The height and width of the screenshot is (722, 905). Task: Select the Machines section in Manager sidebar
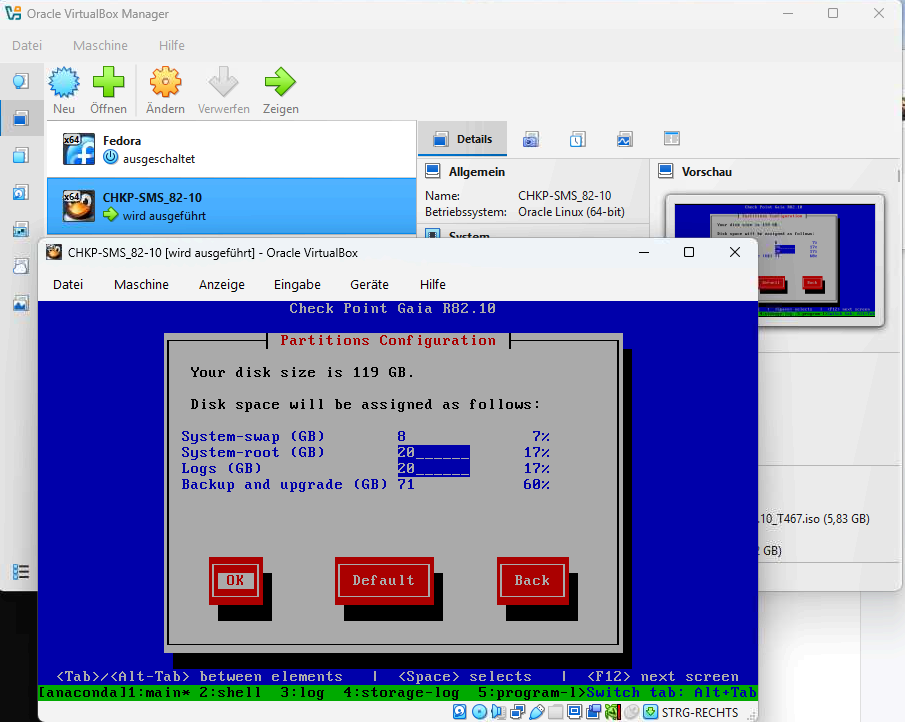[x=21, y=118]
